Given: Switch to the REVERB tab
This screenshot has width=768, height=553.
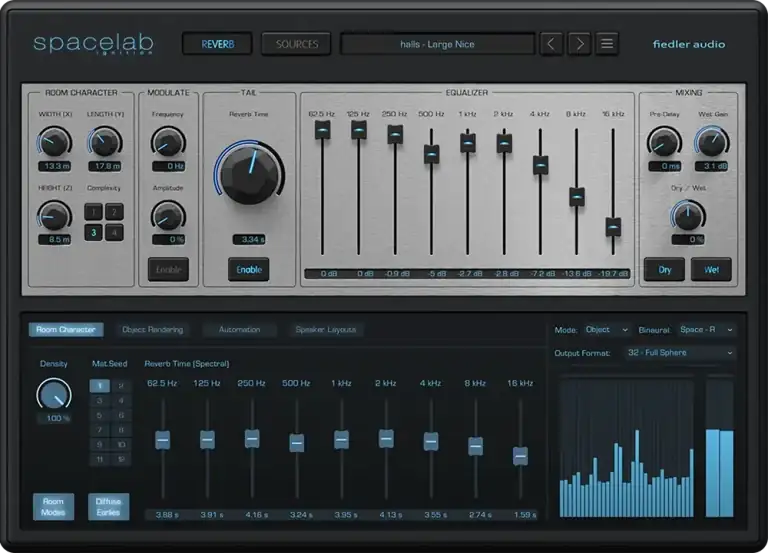Looking at the screenshot, I should click(217, 44).
